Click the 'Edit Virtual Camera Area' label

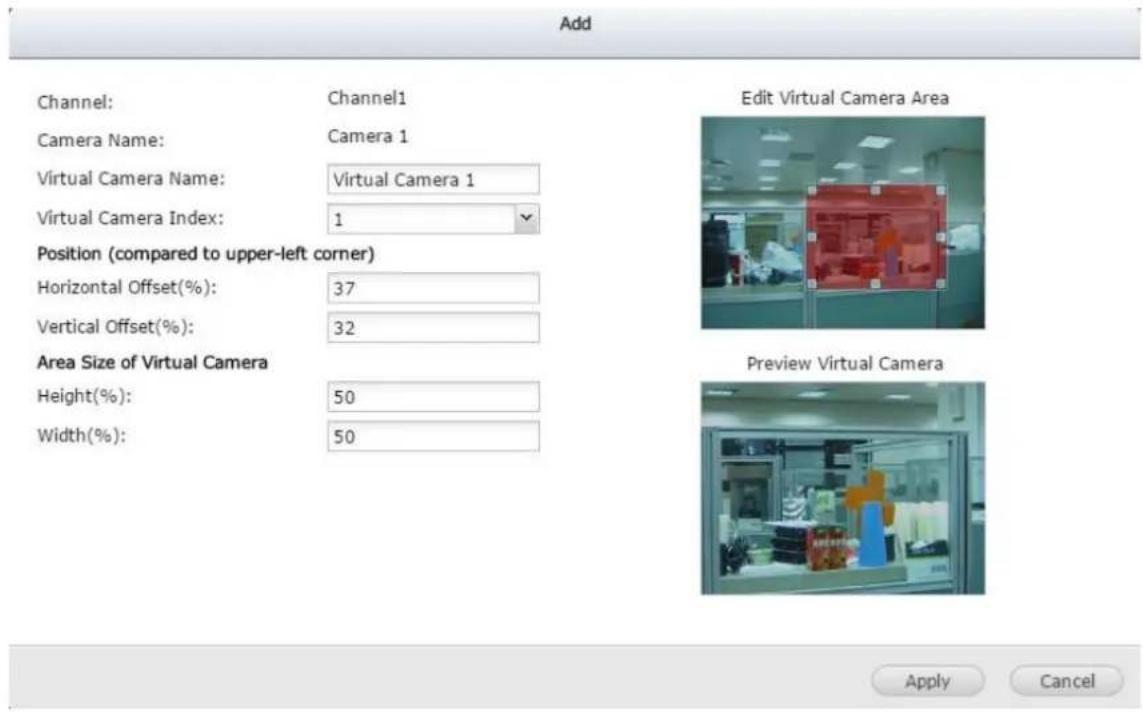(845, 98)
